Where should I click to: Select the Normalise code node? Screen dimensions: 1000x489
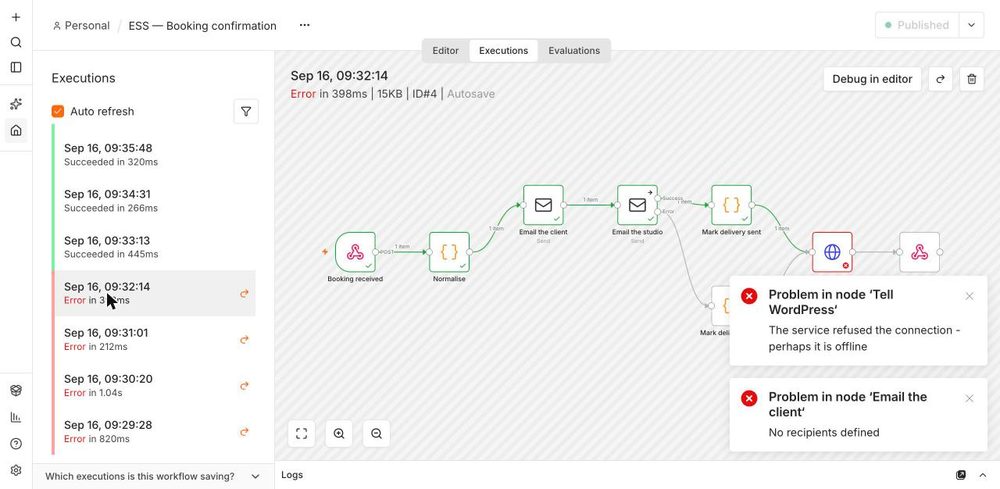[x=449, y=252]
